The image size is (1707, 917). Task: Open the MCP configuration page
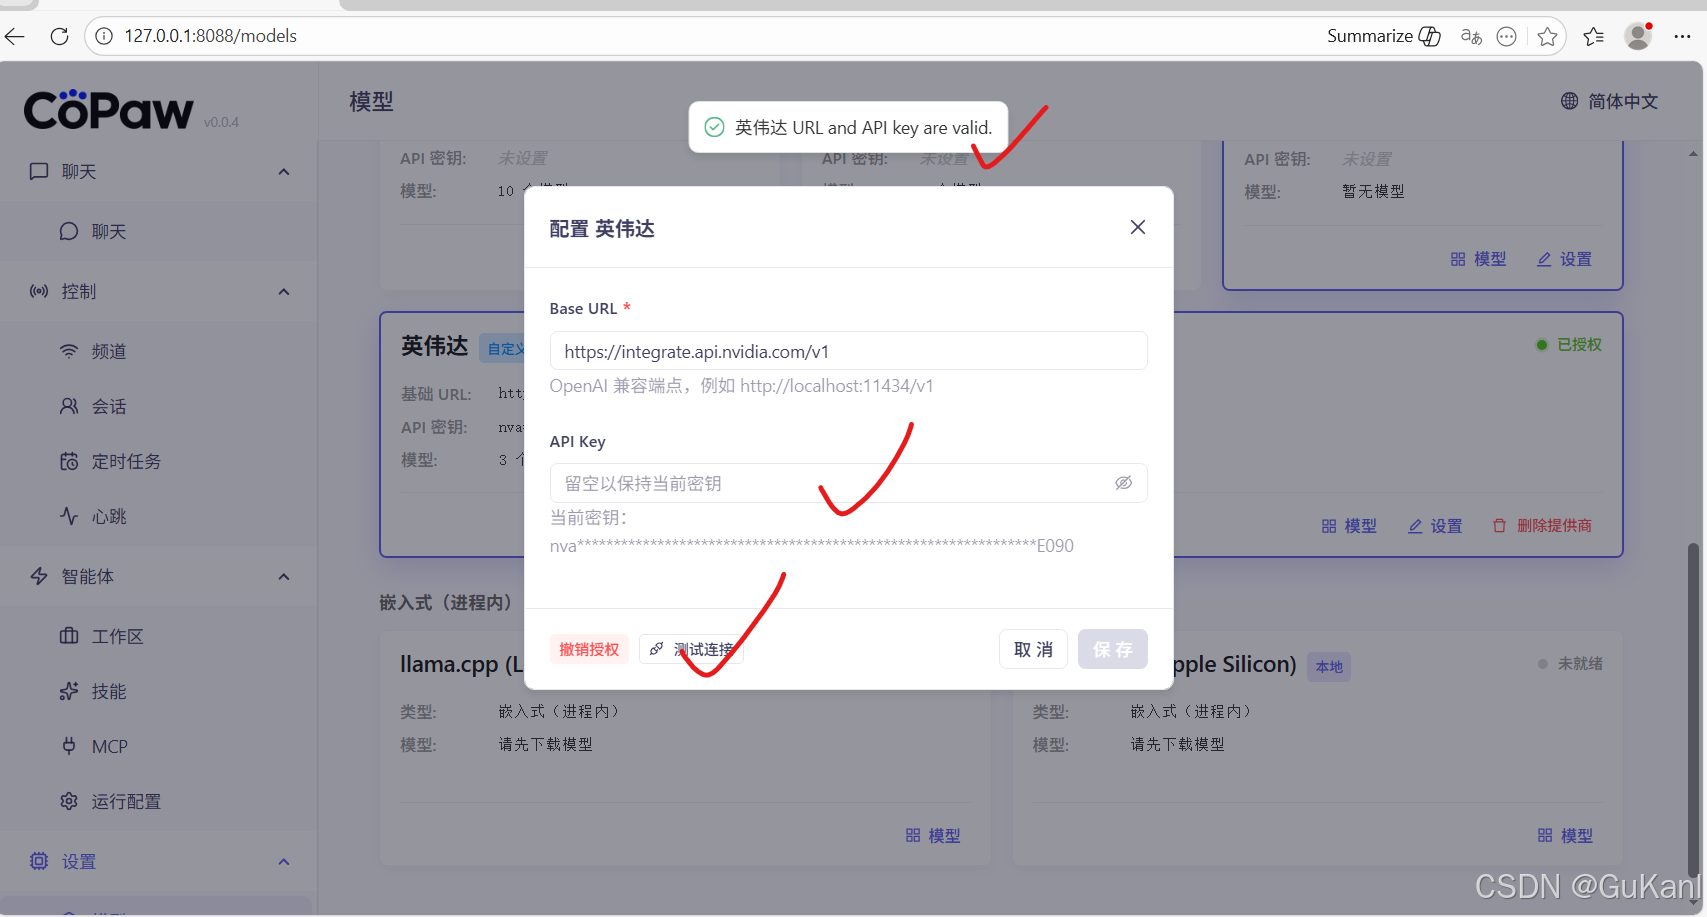click(x=108, y=746)
